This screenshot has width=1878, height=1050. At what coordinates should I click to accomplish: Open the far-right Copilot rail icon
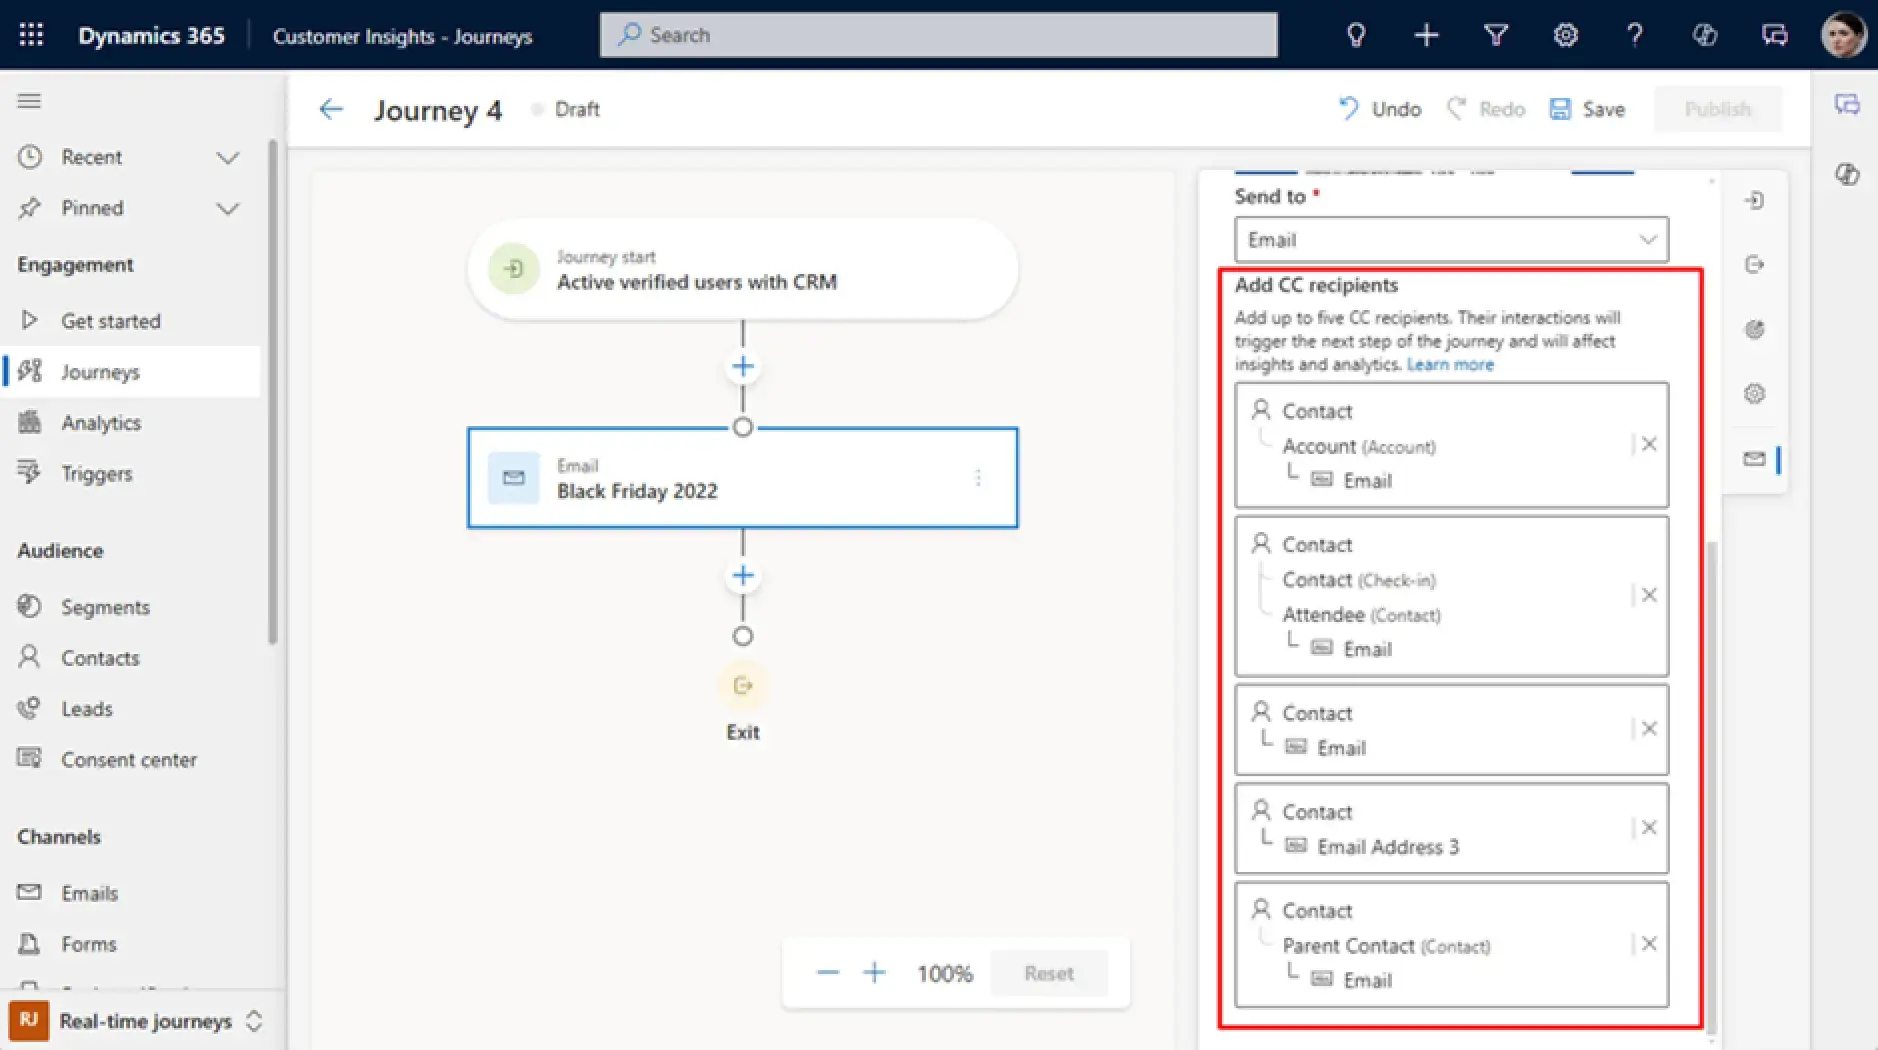[x=1847, y=174]
